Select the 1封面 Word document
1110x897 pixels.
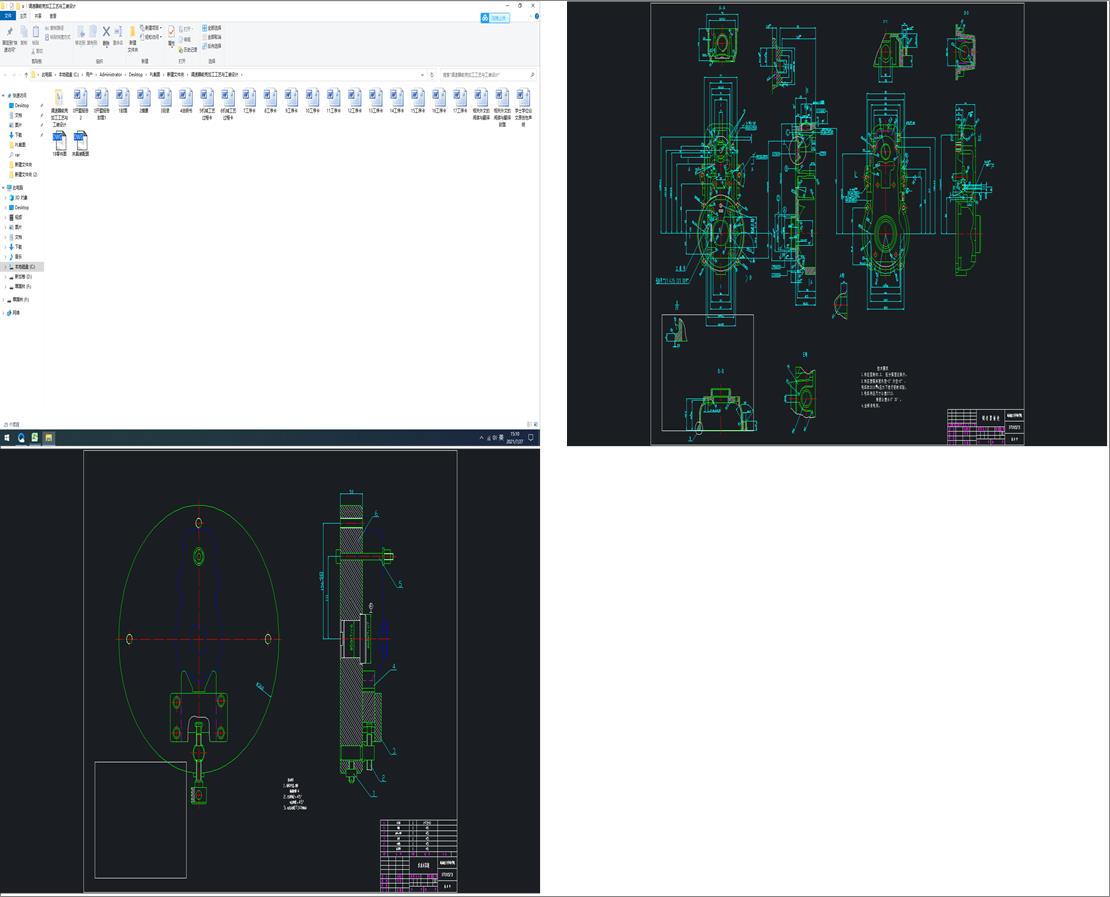coord(122,101)
